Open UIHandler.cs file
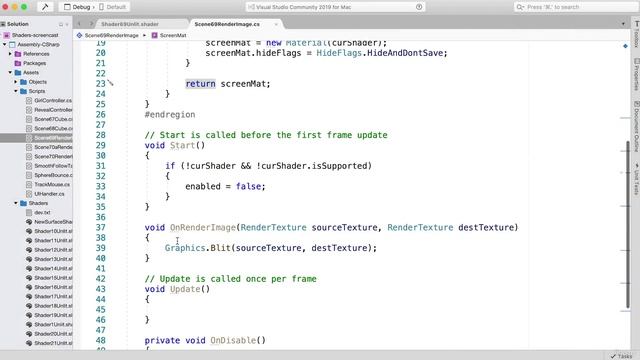Image resolution: width=640 pixels, height=360 pixels. [49, 194]
